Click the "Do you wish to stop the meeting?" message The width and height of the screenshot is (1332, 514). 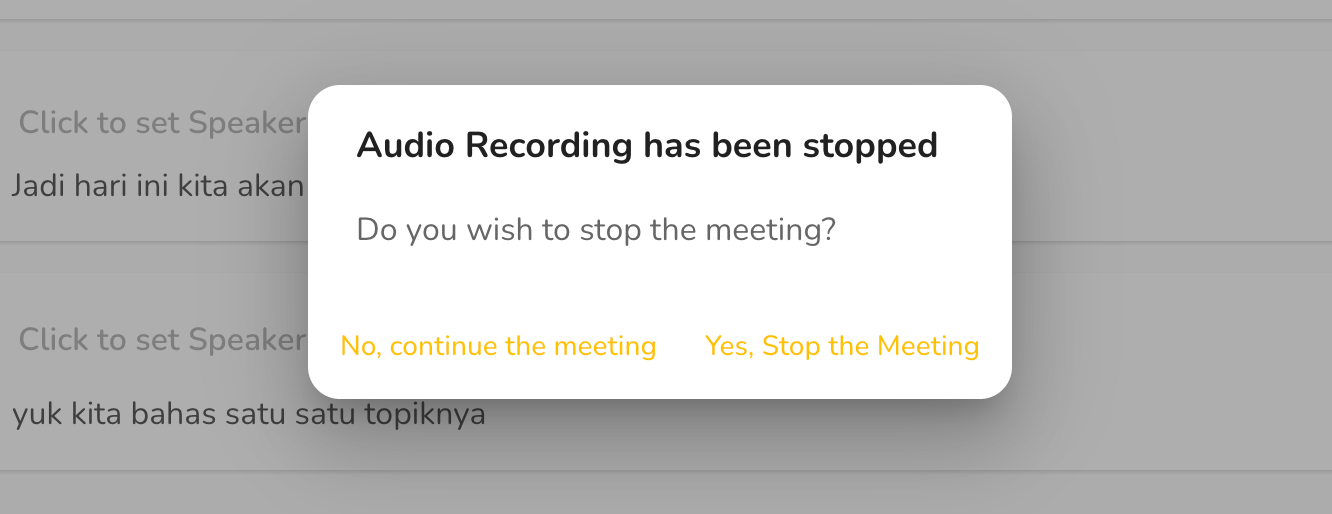(x=596, y=230)
